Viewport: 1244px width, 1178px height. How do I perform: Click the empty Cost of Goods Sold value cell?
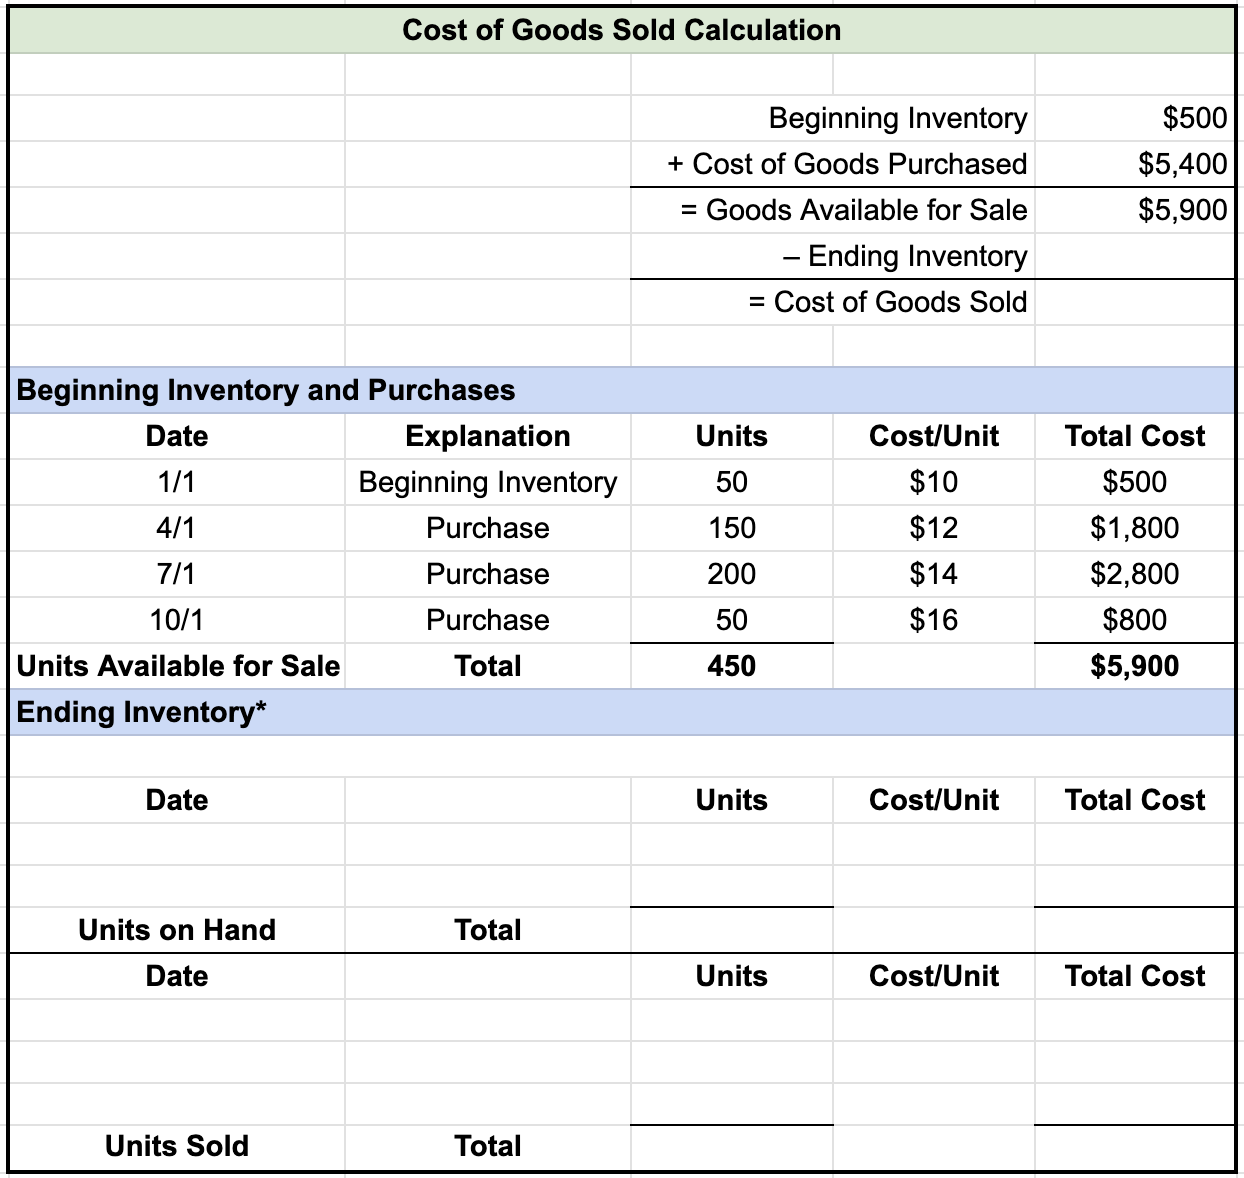[x=1135, y=302]
